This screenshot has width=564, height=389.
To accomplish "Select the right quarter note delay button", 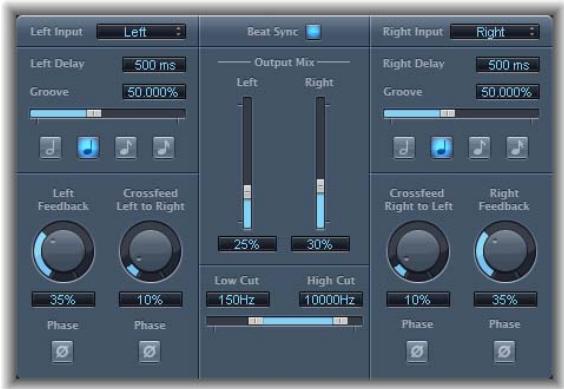I will click(442, 147).
